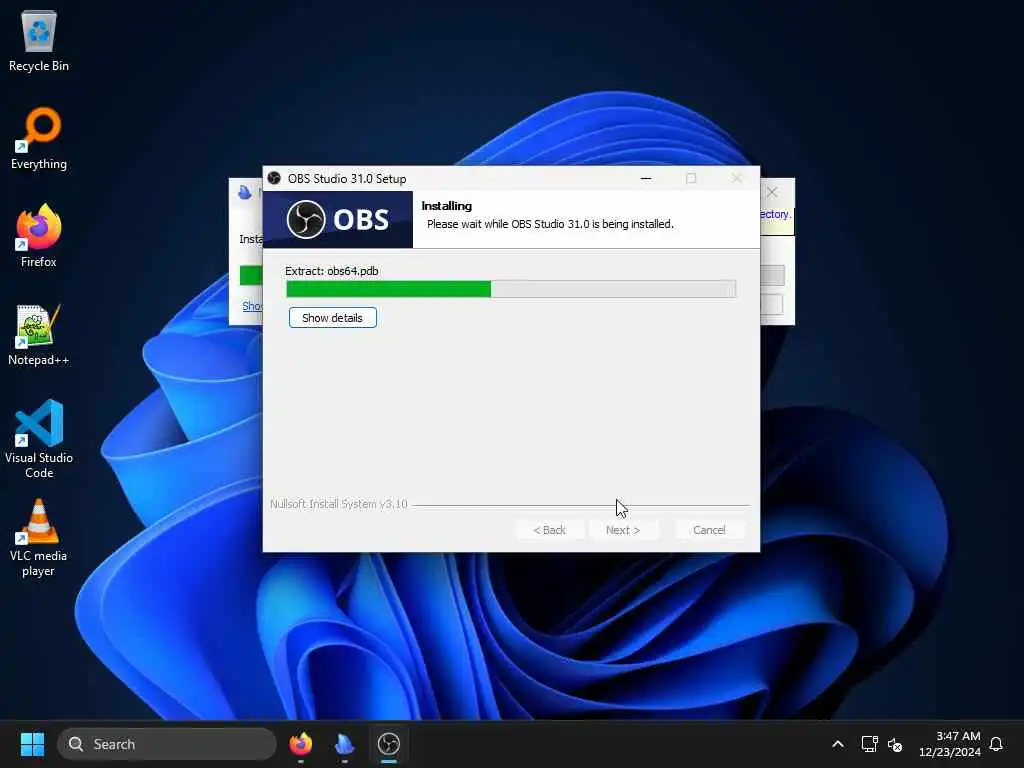Screen dimensions: 1024x768
Task: Open Firefox from the taskbar
Action: (x=300, y=744)
